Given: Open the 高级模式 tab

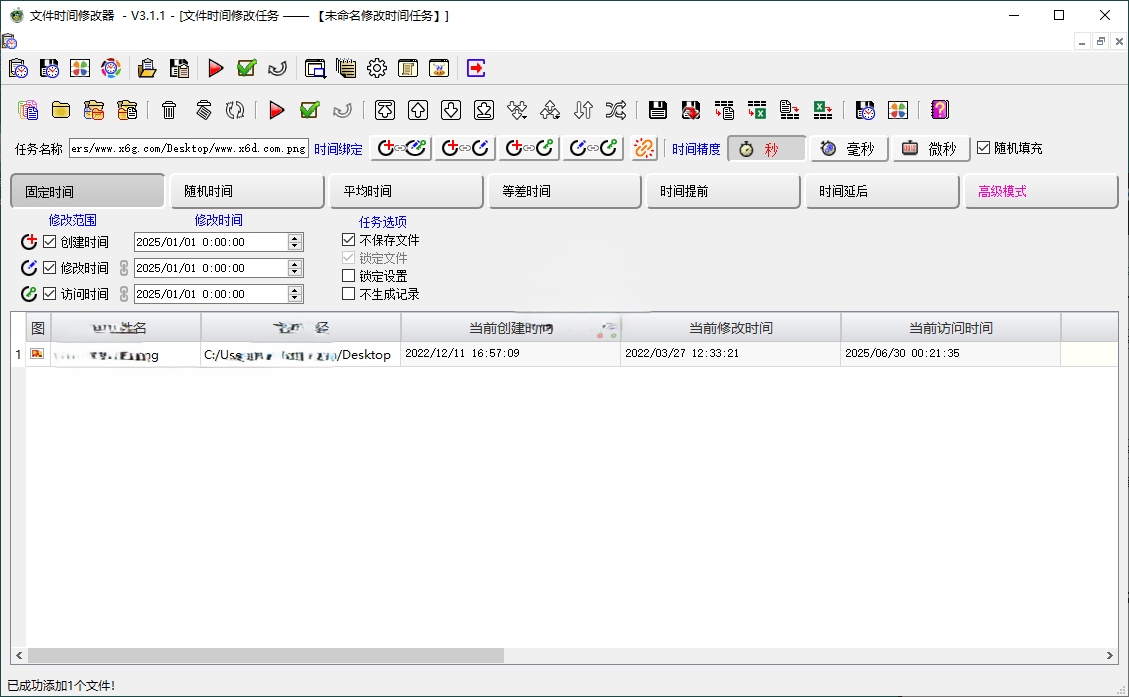Looking at the screenshot, I should coord(1041,192).
